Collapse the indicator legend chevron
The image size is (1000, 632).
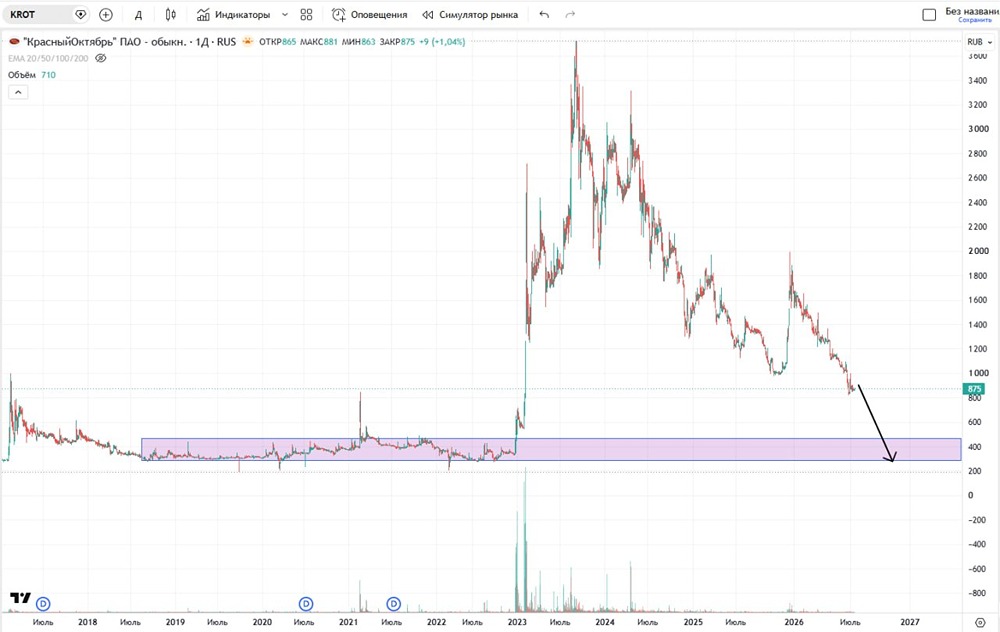(18, 92)
